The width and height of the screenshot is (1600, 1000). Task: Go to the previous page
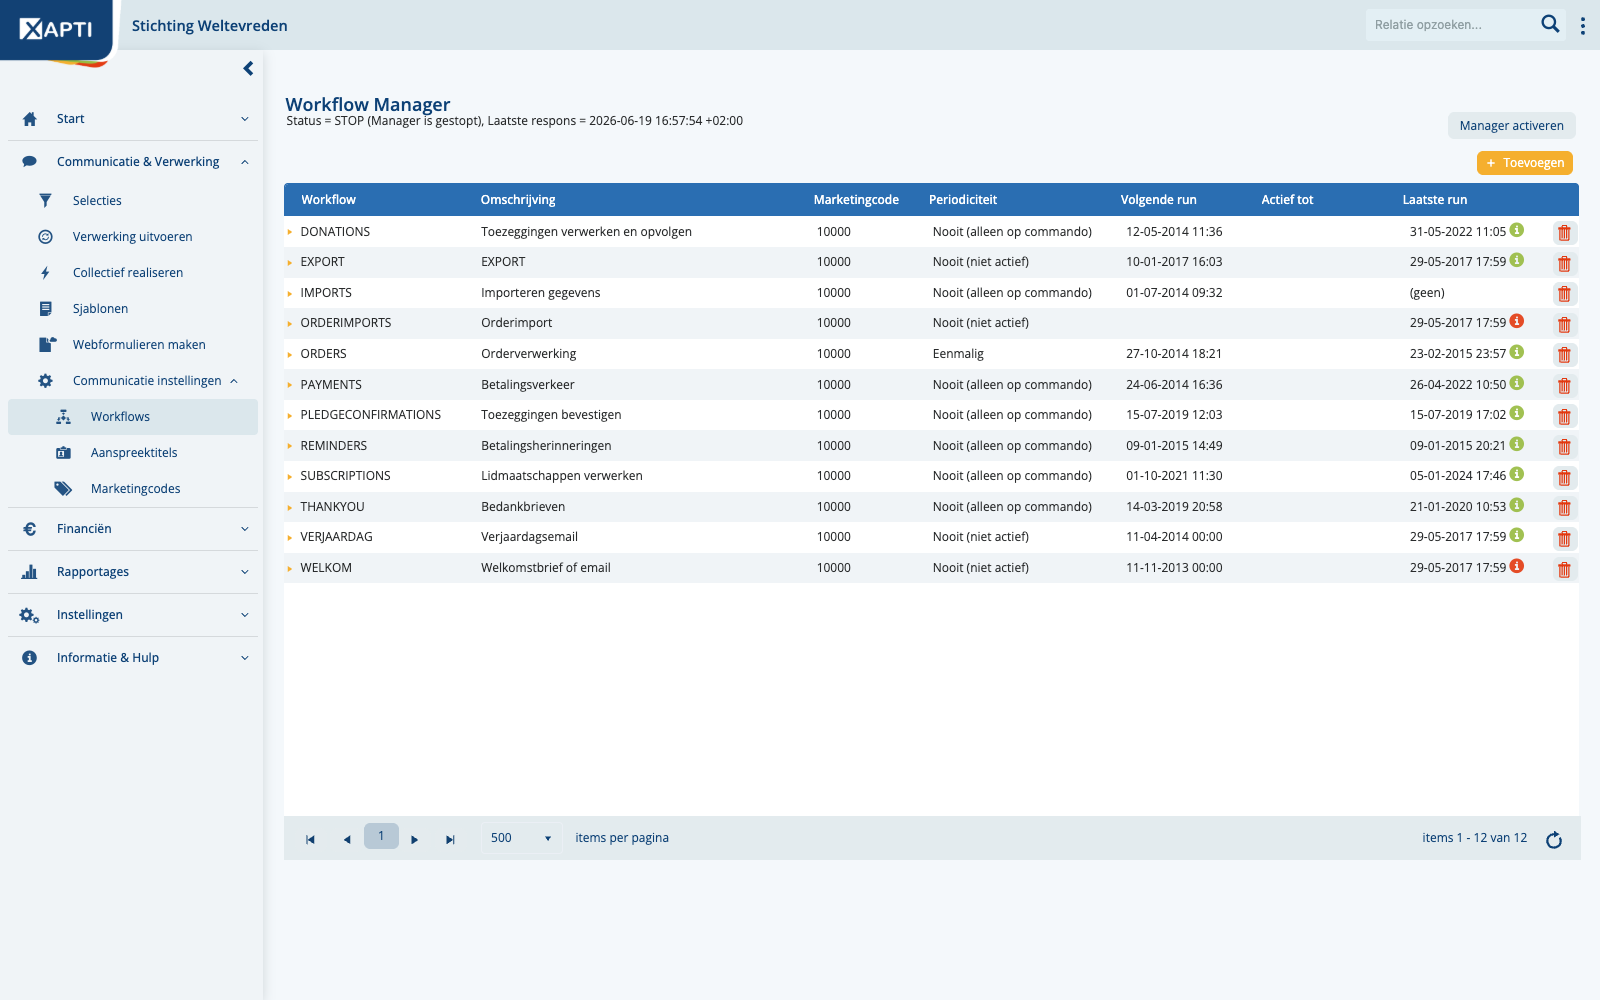346,839
